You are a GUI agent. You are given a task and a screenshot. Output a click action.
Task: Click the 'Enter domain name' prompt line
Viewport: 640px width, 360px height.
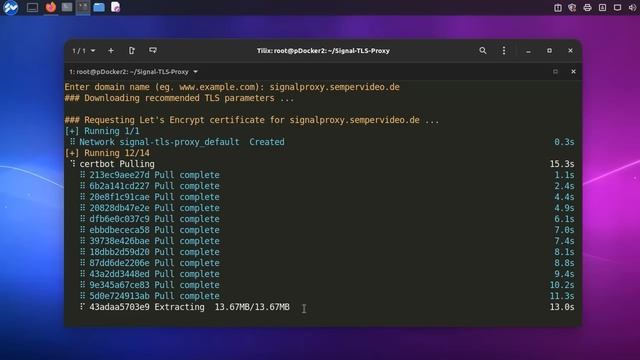[232, 87]
